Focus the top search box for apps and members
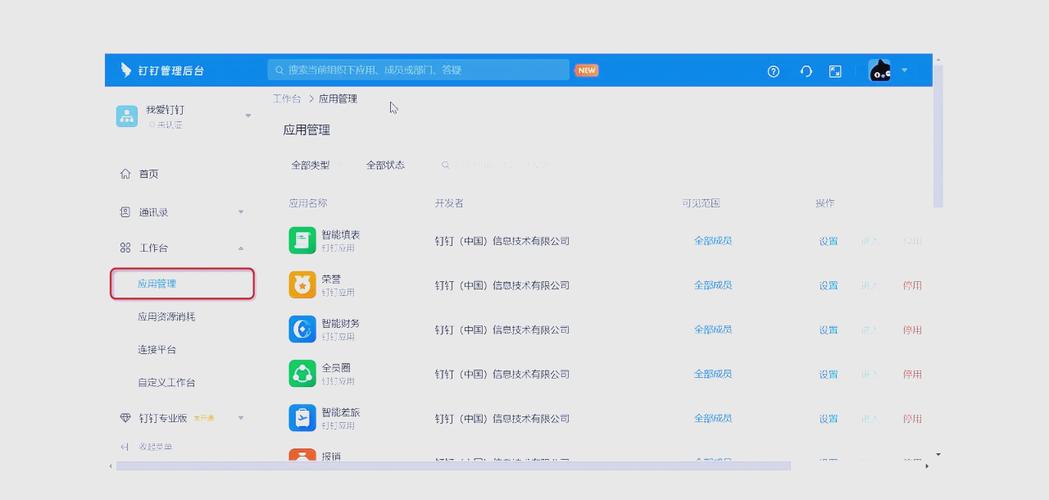 (418, 70)
